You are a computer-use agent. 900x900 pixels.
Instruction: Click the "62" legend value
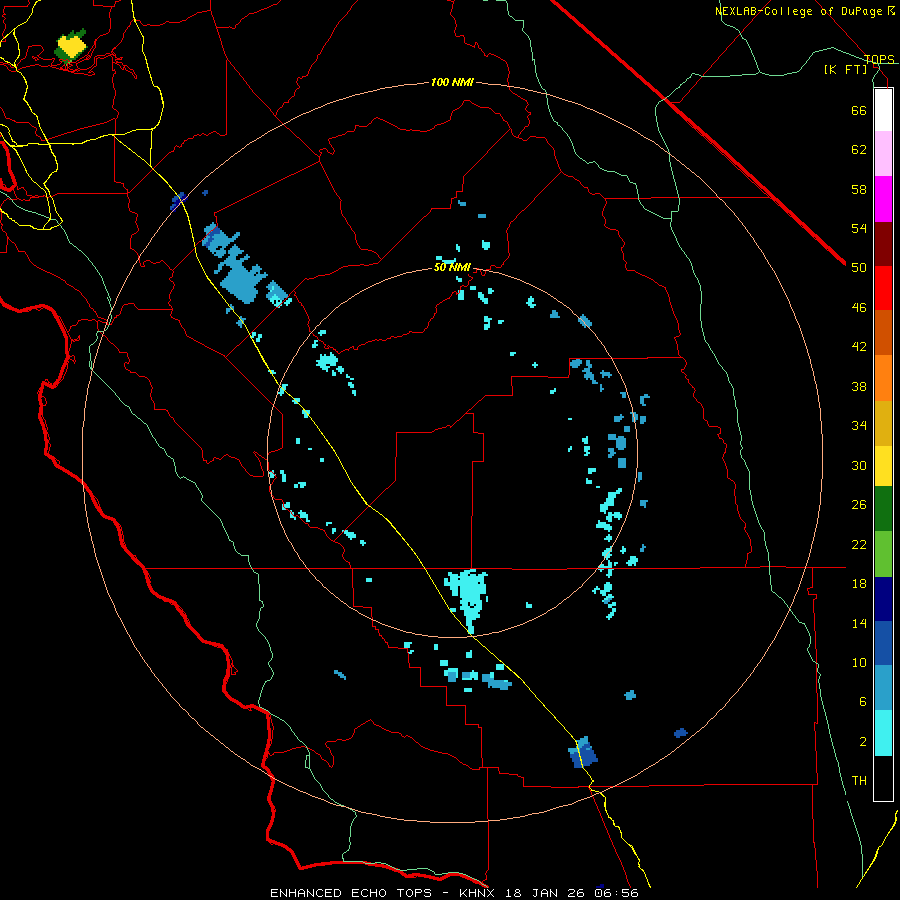[859, 150]
